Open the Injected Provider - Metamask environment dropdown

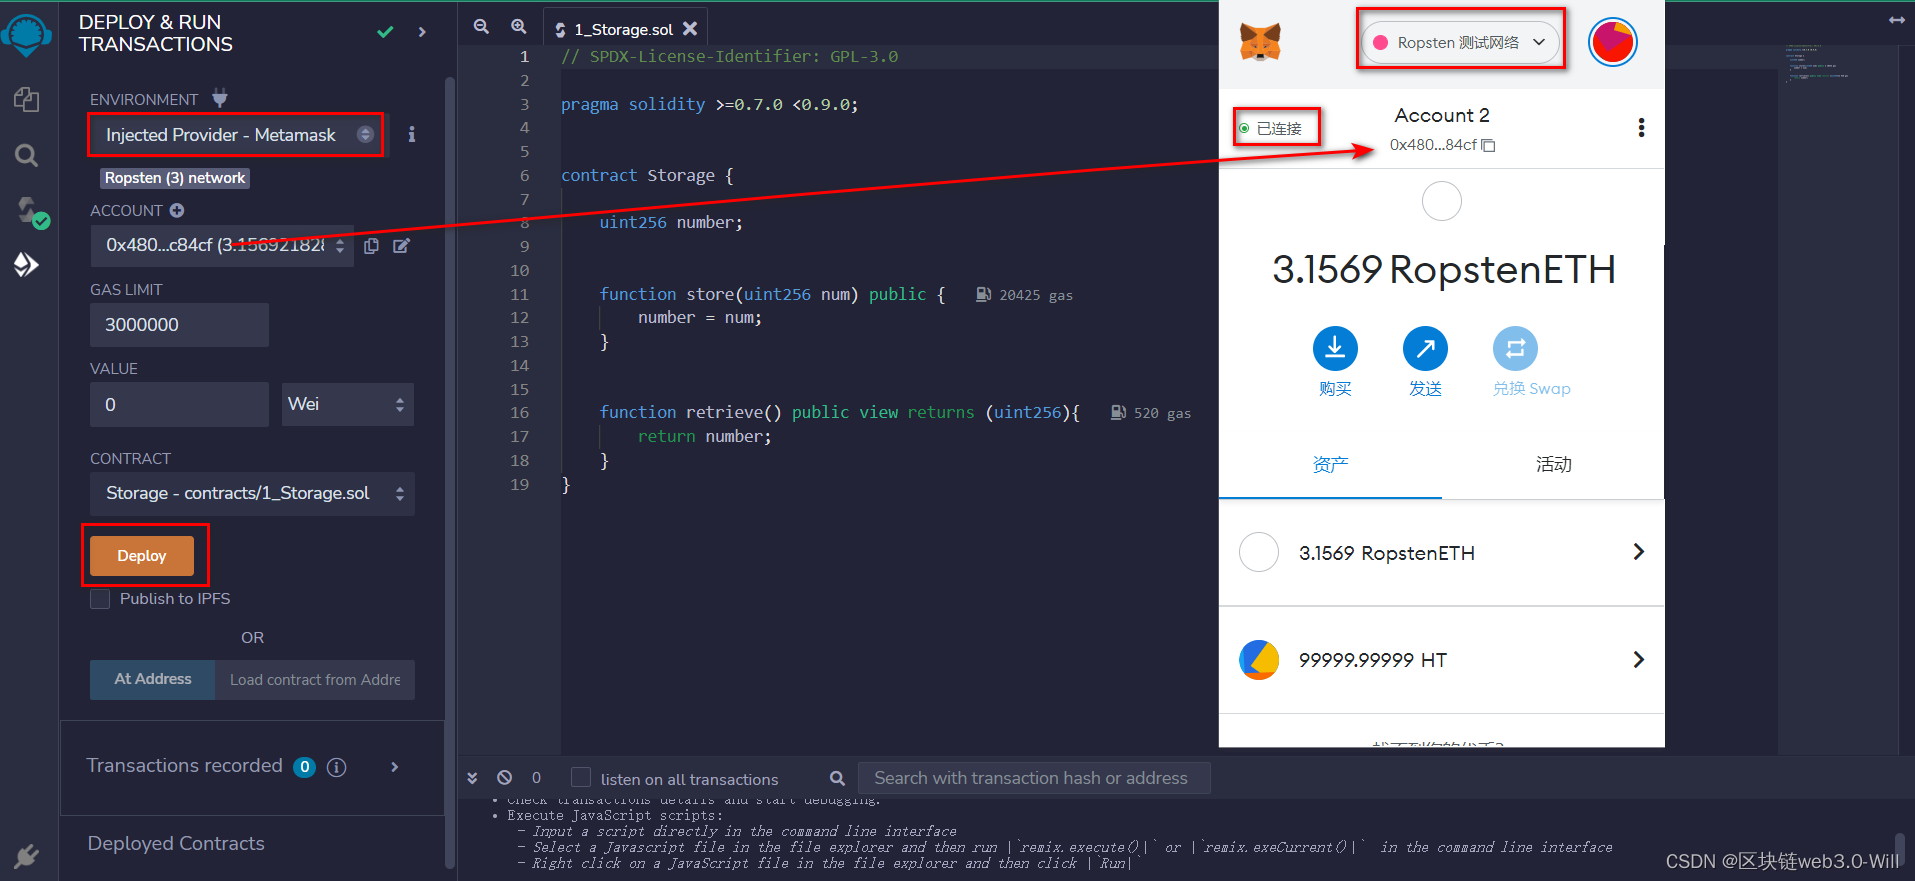point(236,134)
